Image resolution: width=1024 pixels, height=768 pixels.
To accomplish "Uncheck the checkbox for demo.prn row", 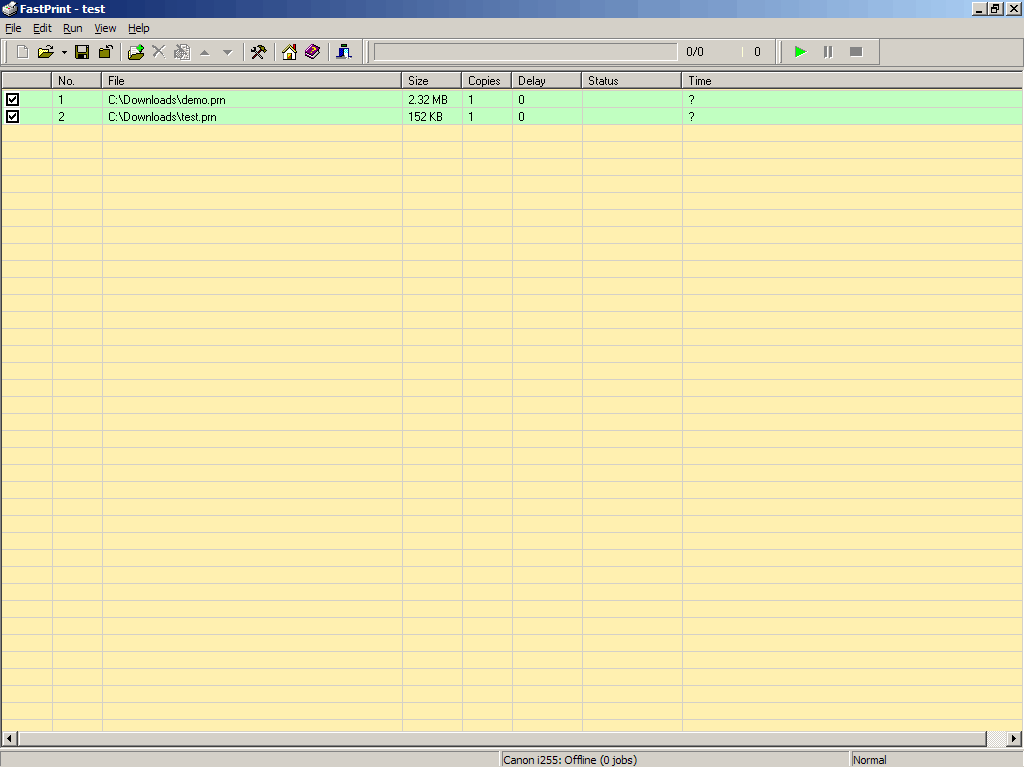I will [12, 100].
